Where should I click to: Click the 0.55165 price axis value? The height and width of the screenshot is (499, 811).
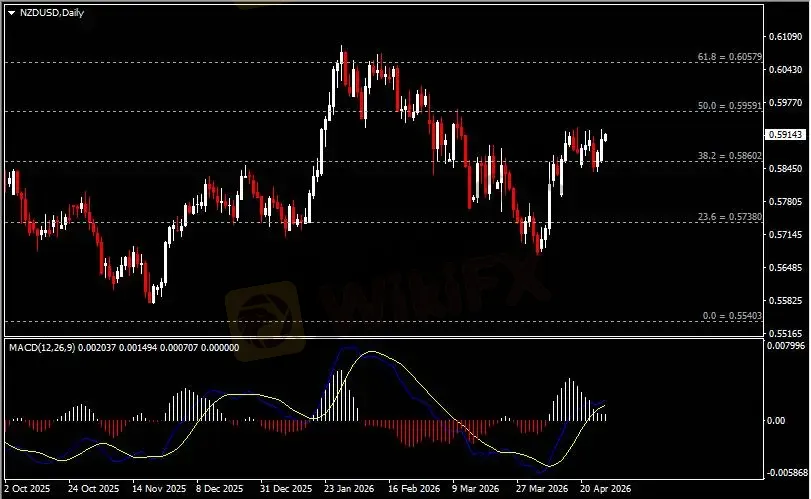coord(785,334)
